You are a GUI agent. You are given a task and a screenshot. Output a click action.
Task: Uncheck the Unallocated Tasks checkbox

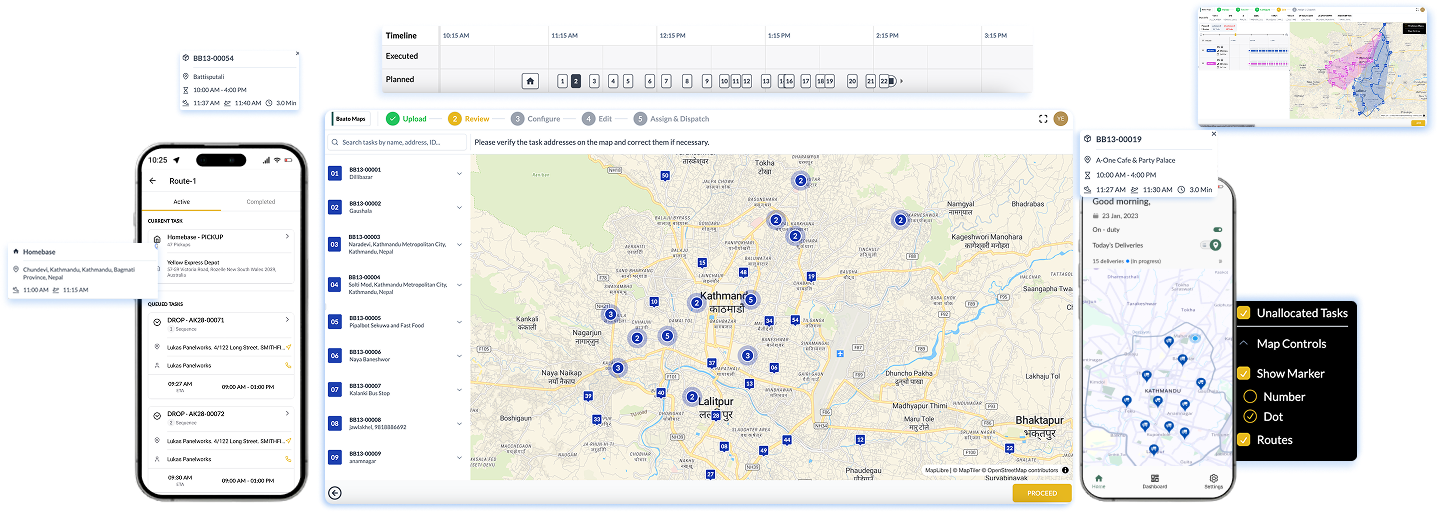click(x=1243, y=313)
